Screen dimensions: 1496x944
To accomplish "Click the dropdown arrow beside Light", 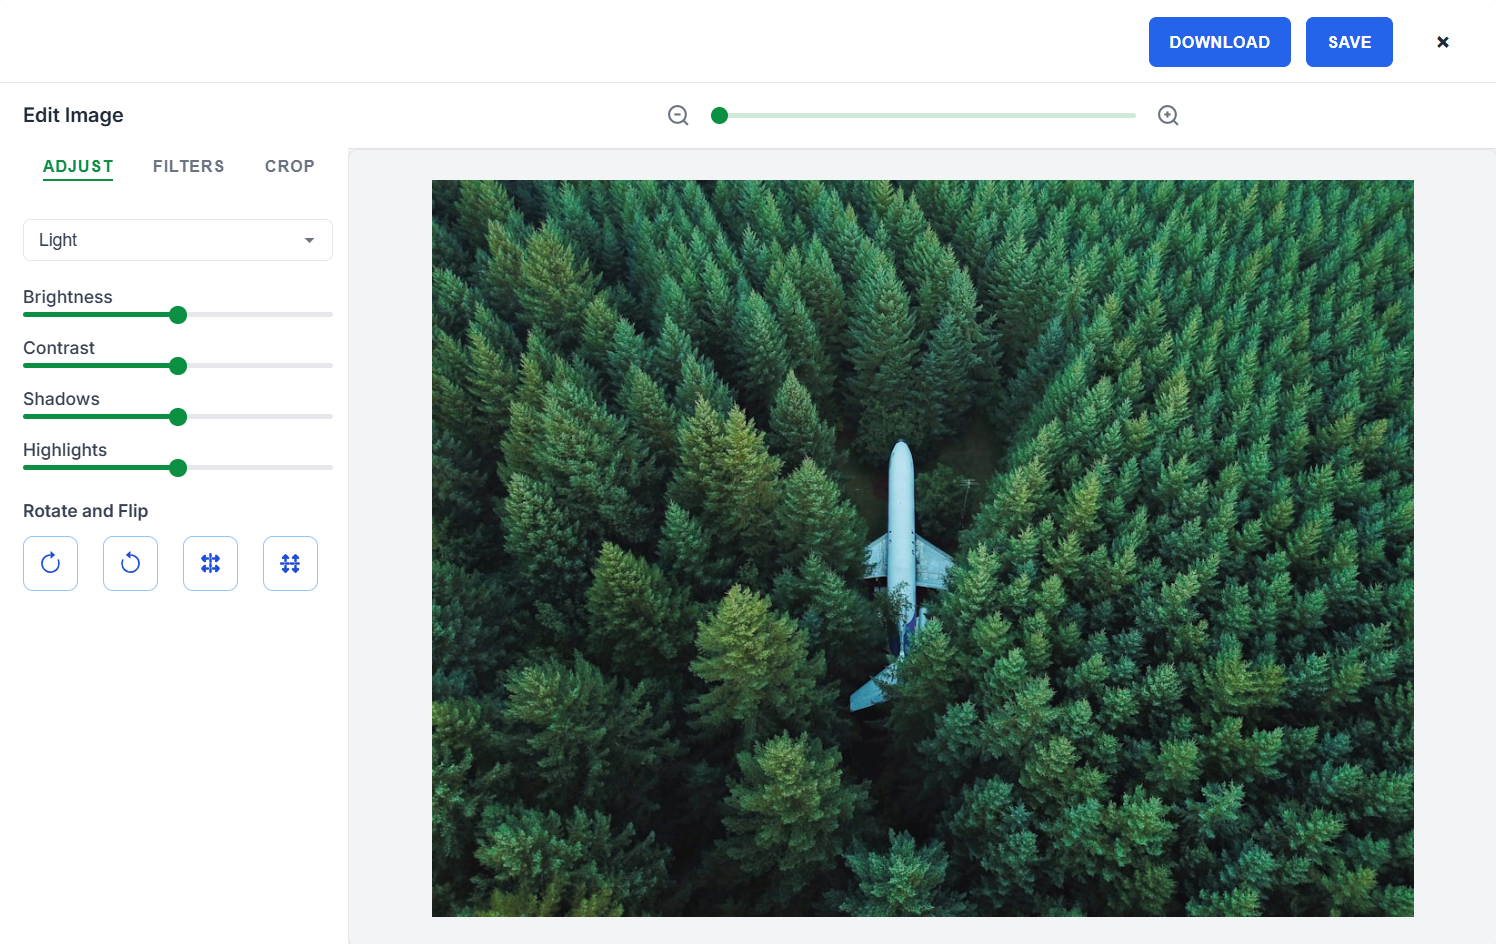I will point(309,240).
